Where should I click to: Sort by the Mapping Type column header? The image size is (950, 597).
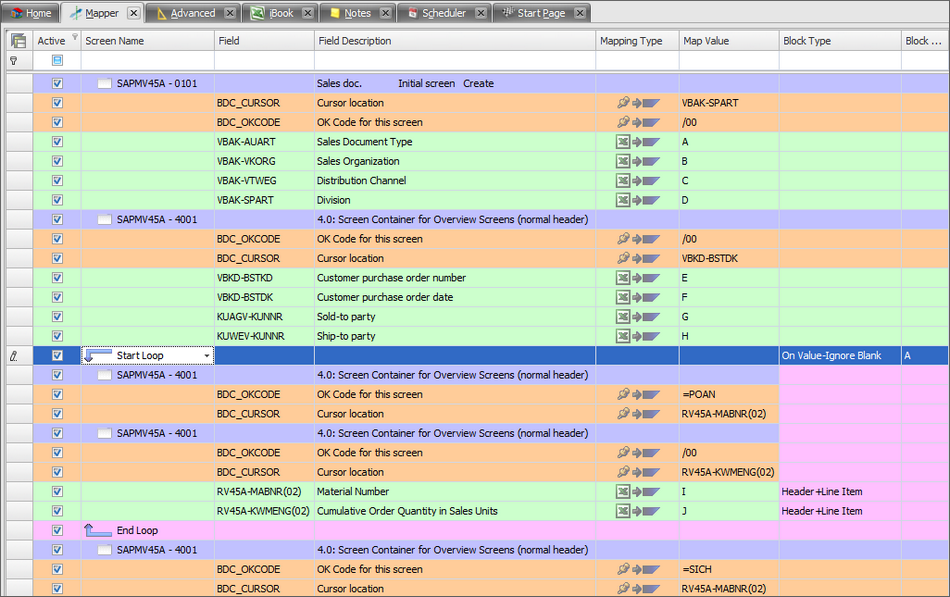pos(631,41)
